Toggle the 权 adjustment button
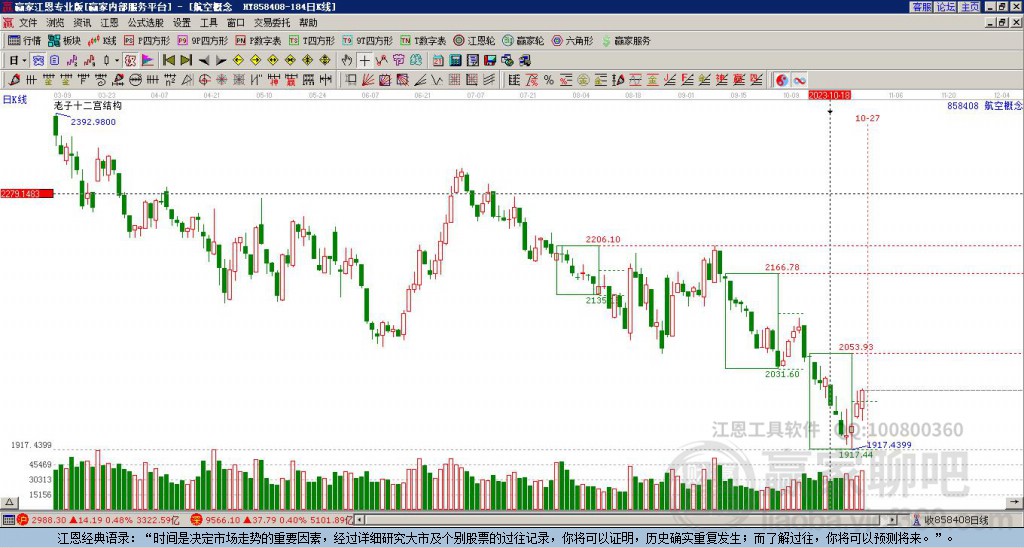Screen dimensions: 1024x548 130,60
